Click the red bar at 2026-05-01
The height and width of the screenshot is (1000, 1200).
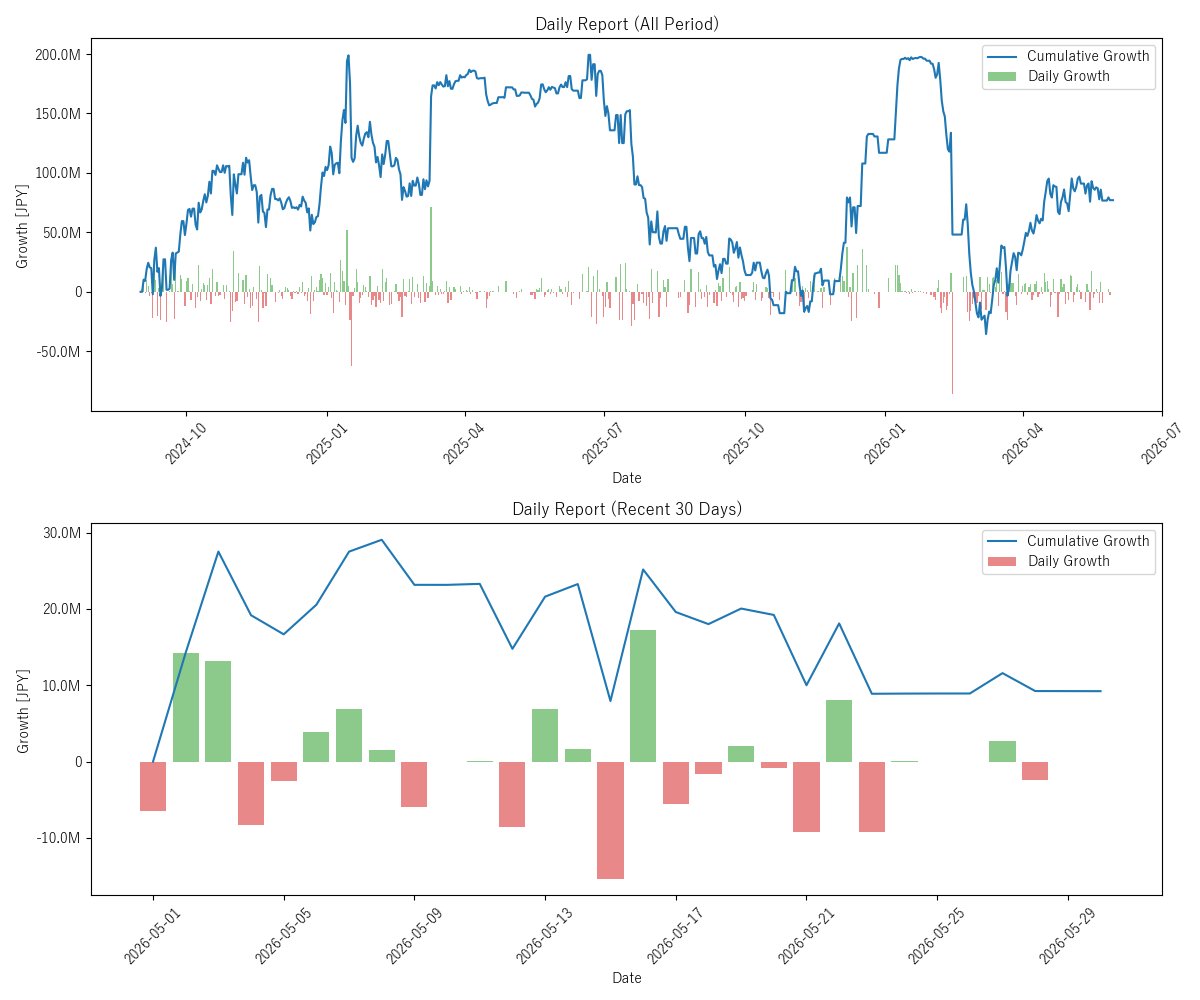tap(153, 786)
